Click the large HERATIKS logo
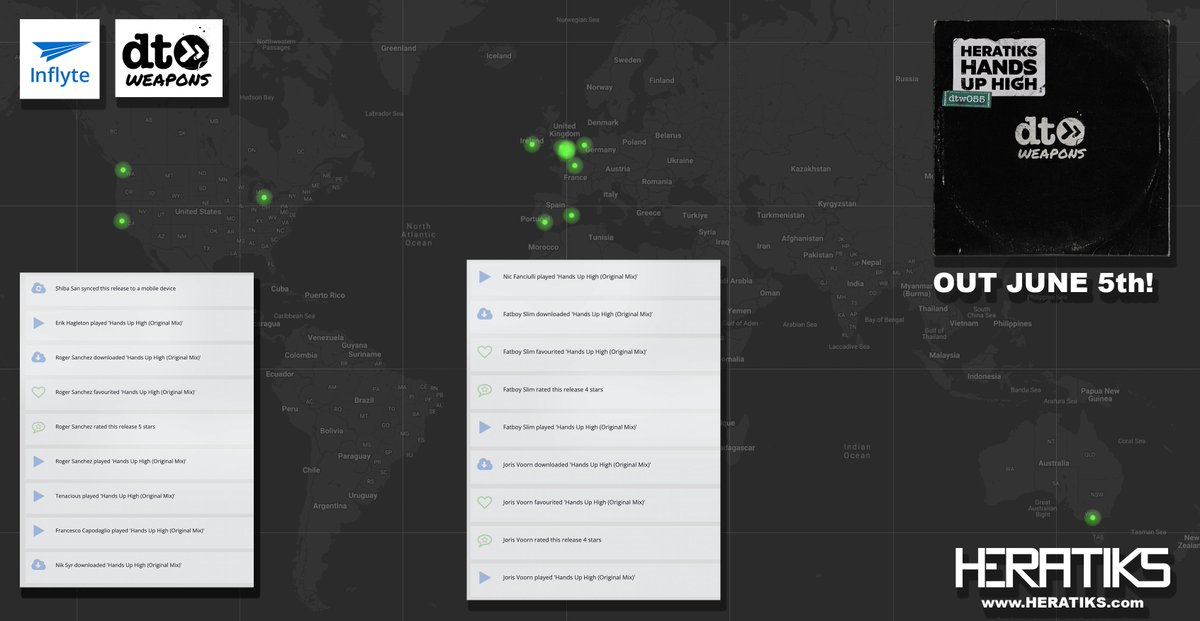 point(1062,568)
